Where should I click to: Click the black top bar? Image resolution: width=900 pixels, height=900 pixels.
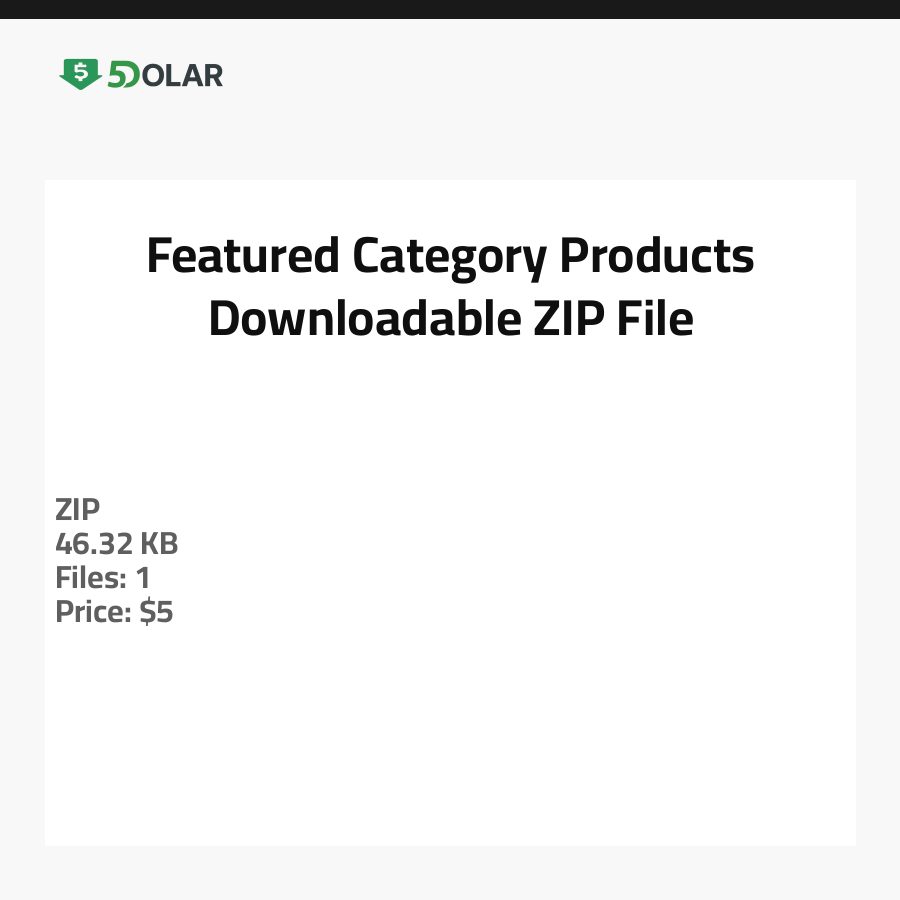point(450,9)
